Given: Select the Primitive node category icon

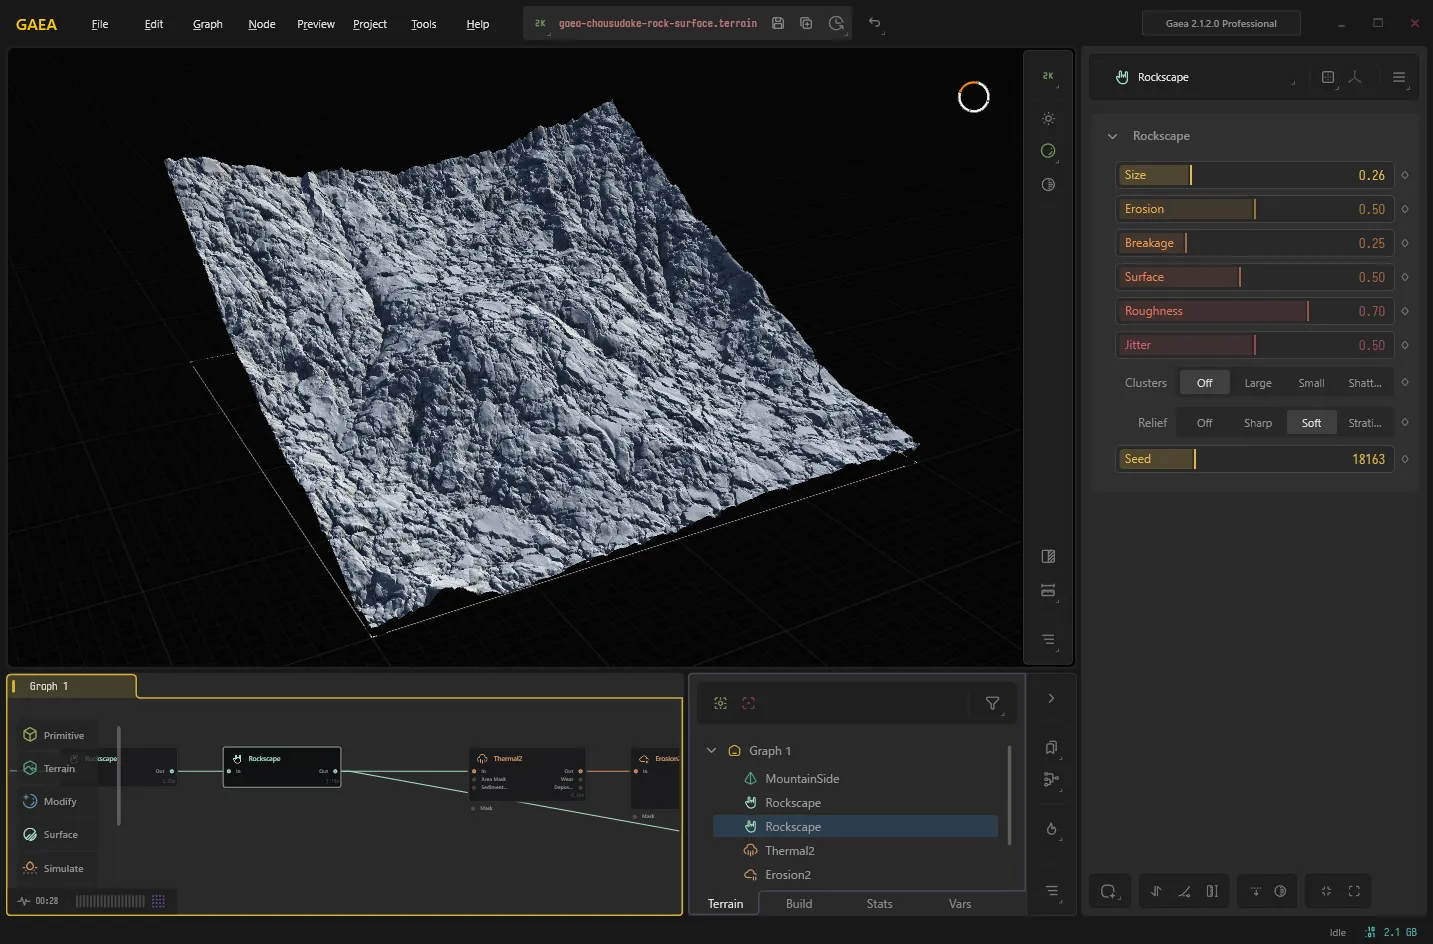Looking at the screenshot, I should pos(30,735).
